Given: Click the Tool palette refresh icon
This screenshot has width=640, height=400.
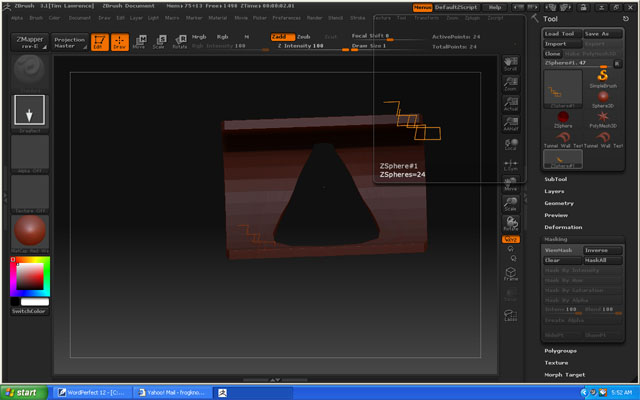Looking at the screenshot, I should point(626,19).
